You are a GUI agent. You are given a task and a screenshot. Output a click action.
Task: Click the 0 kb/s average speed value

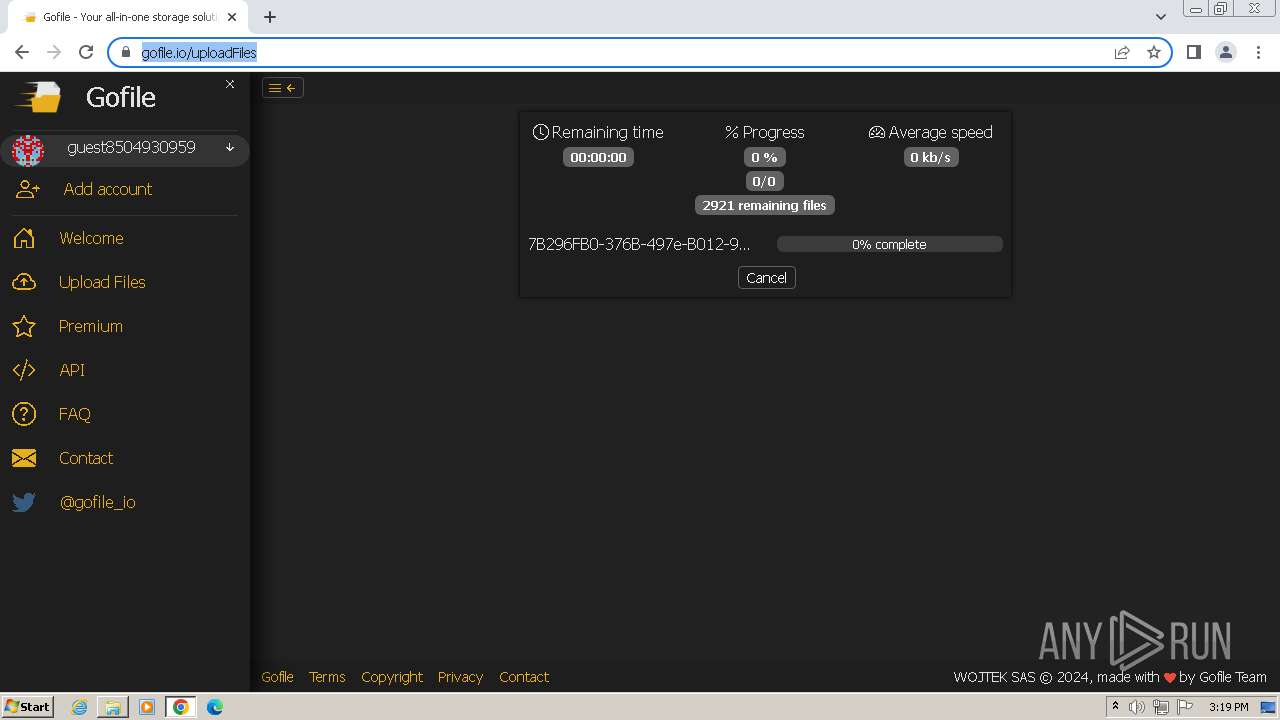[x=931, y=157]
